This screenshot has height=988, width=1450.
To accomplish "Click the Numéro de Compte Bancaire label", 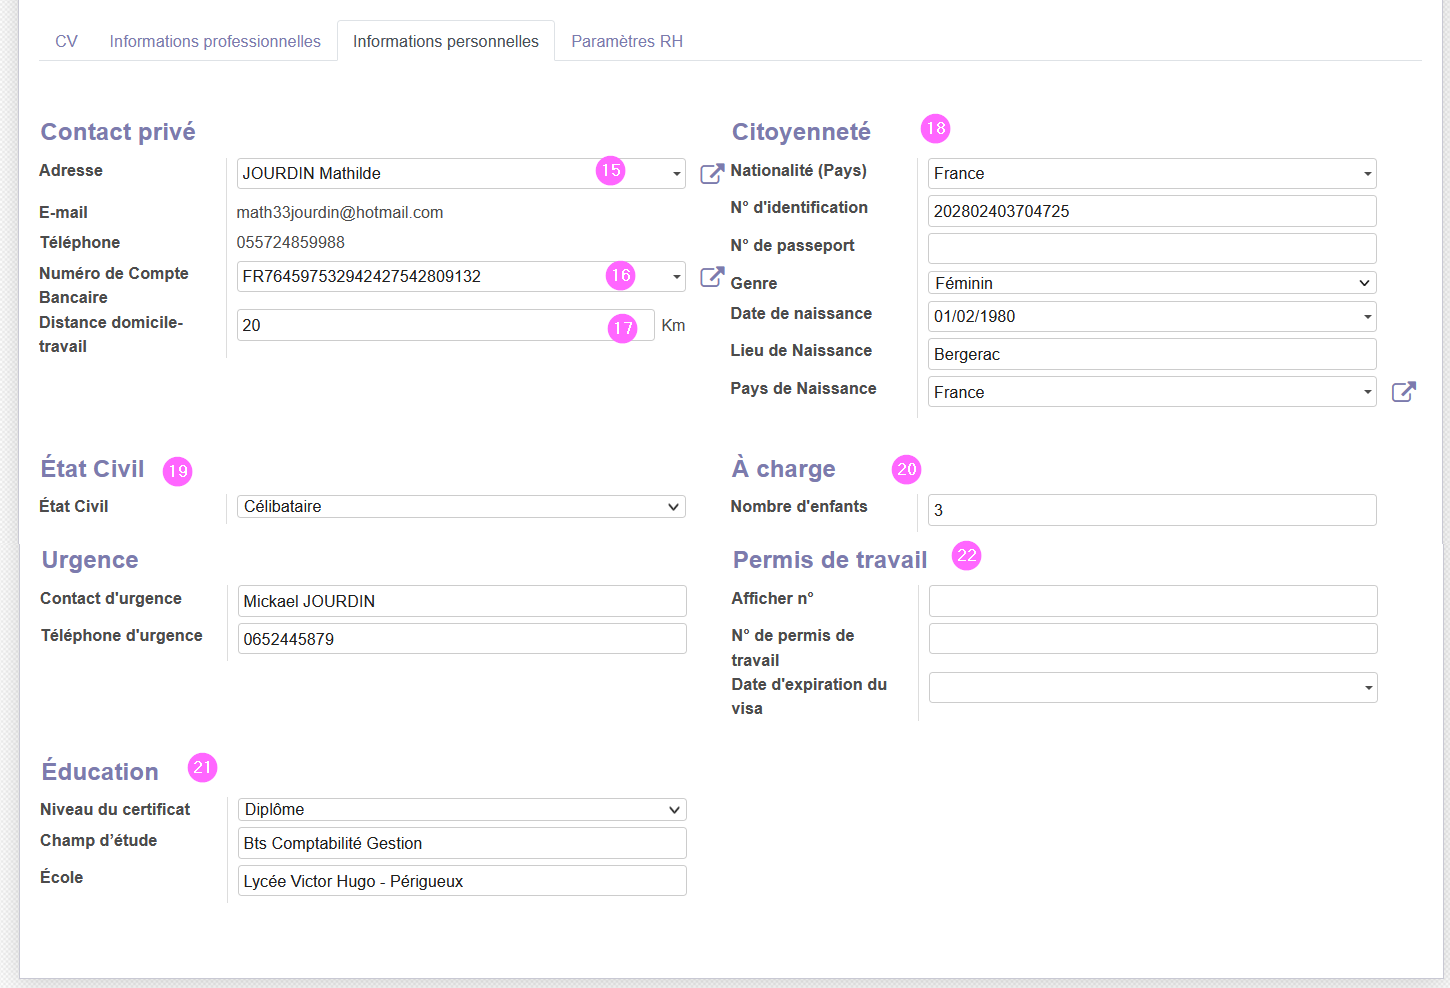I will coord(114,285).
